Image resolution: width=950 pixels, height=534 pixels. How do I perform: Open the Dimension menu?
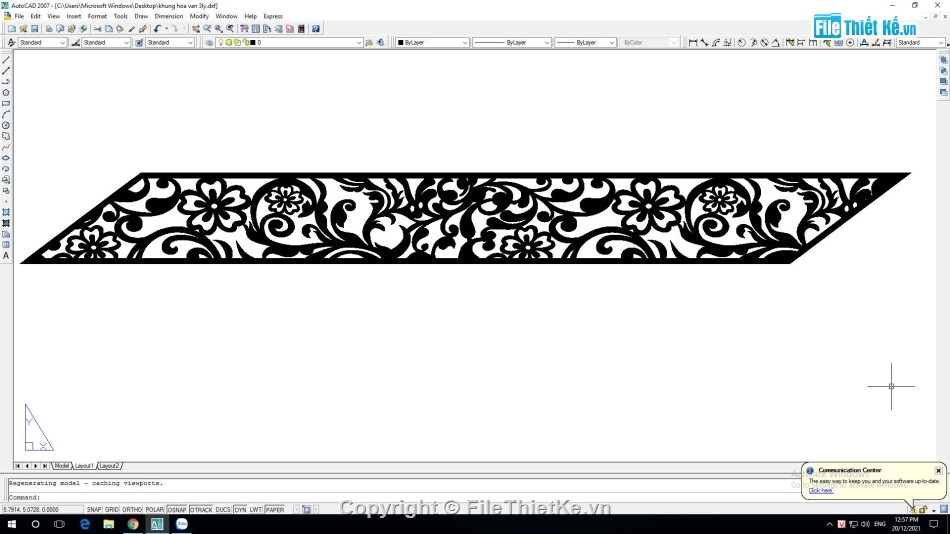point(169,16)
